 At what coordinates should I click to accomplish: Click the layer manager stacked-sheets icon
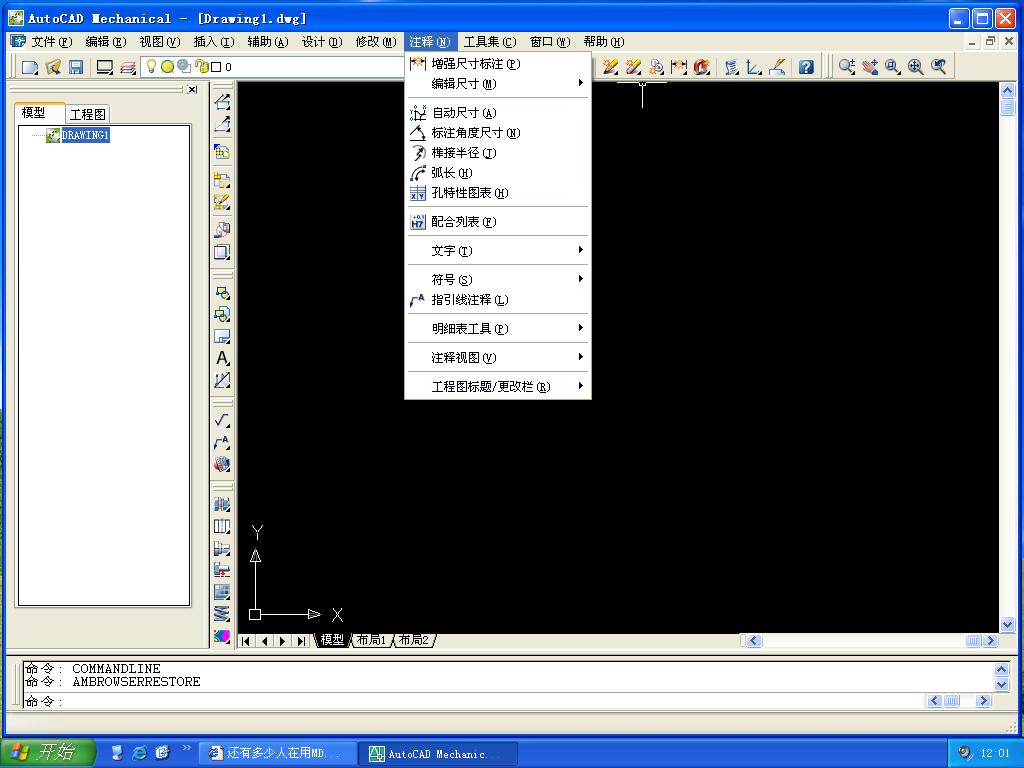(x=128, y=67)
